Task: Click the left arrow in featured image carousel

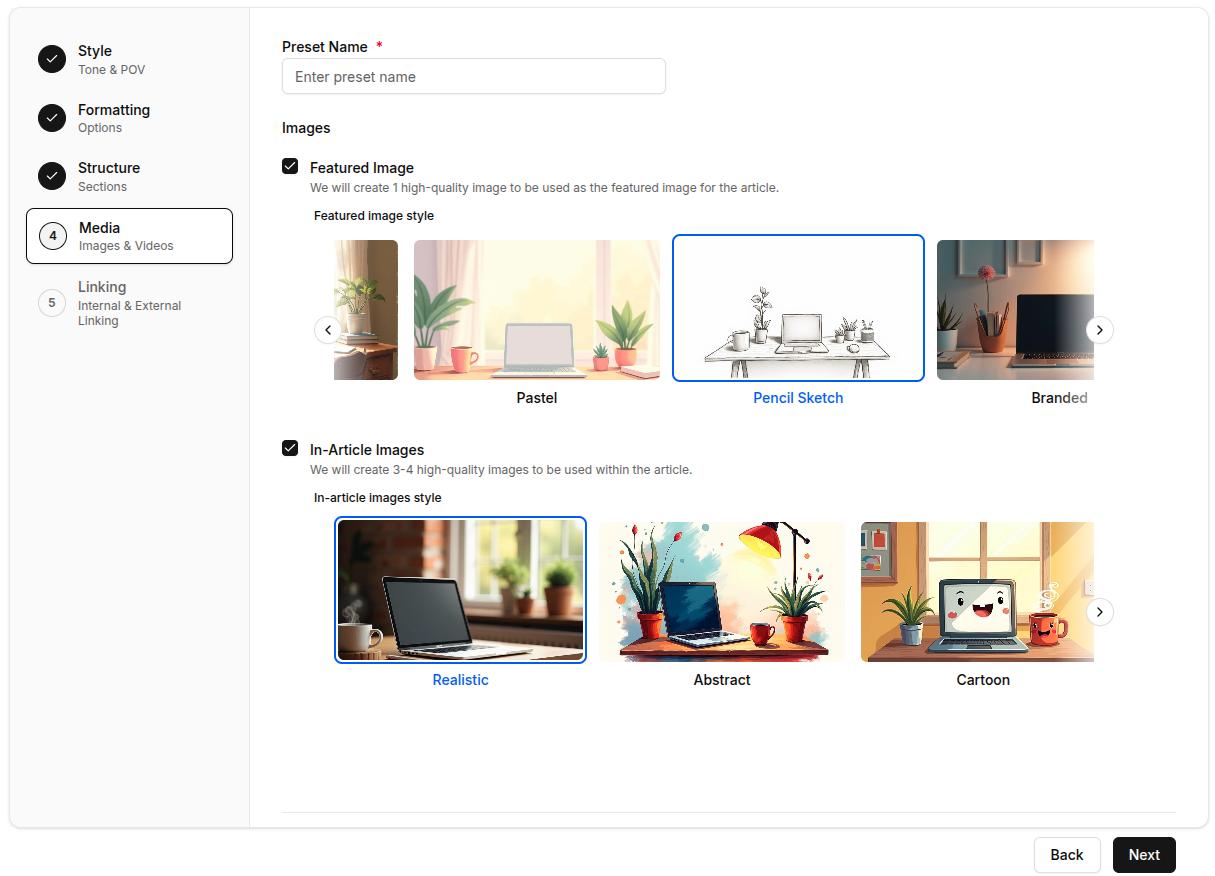Action: (x=328, y=329)
